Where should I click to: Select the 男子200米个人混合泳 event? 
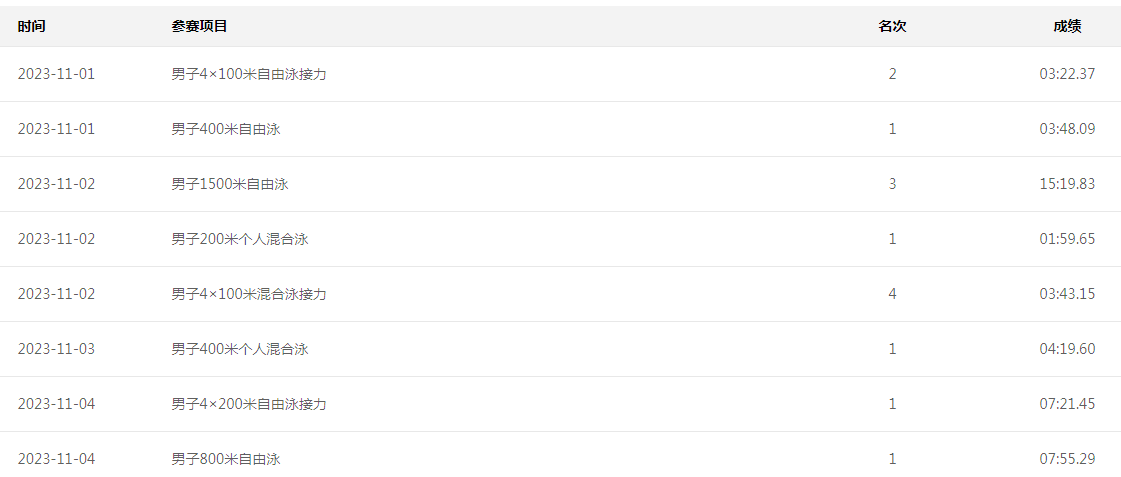click(x=239, y=239)
